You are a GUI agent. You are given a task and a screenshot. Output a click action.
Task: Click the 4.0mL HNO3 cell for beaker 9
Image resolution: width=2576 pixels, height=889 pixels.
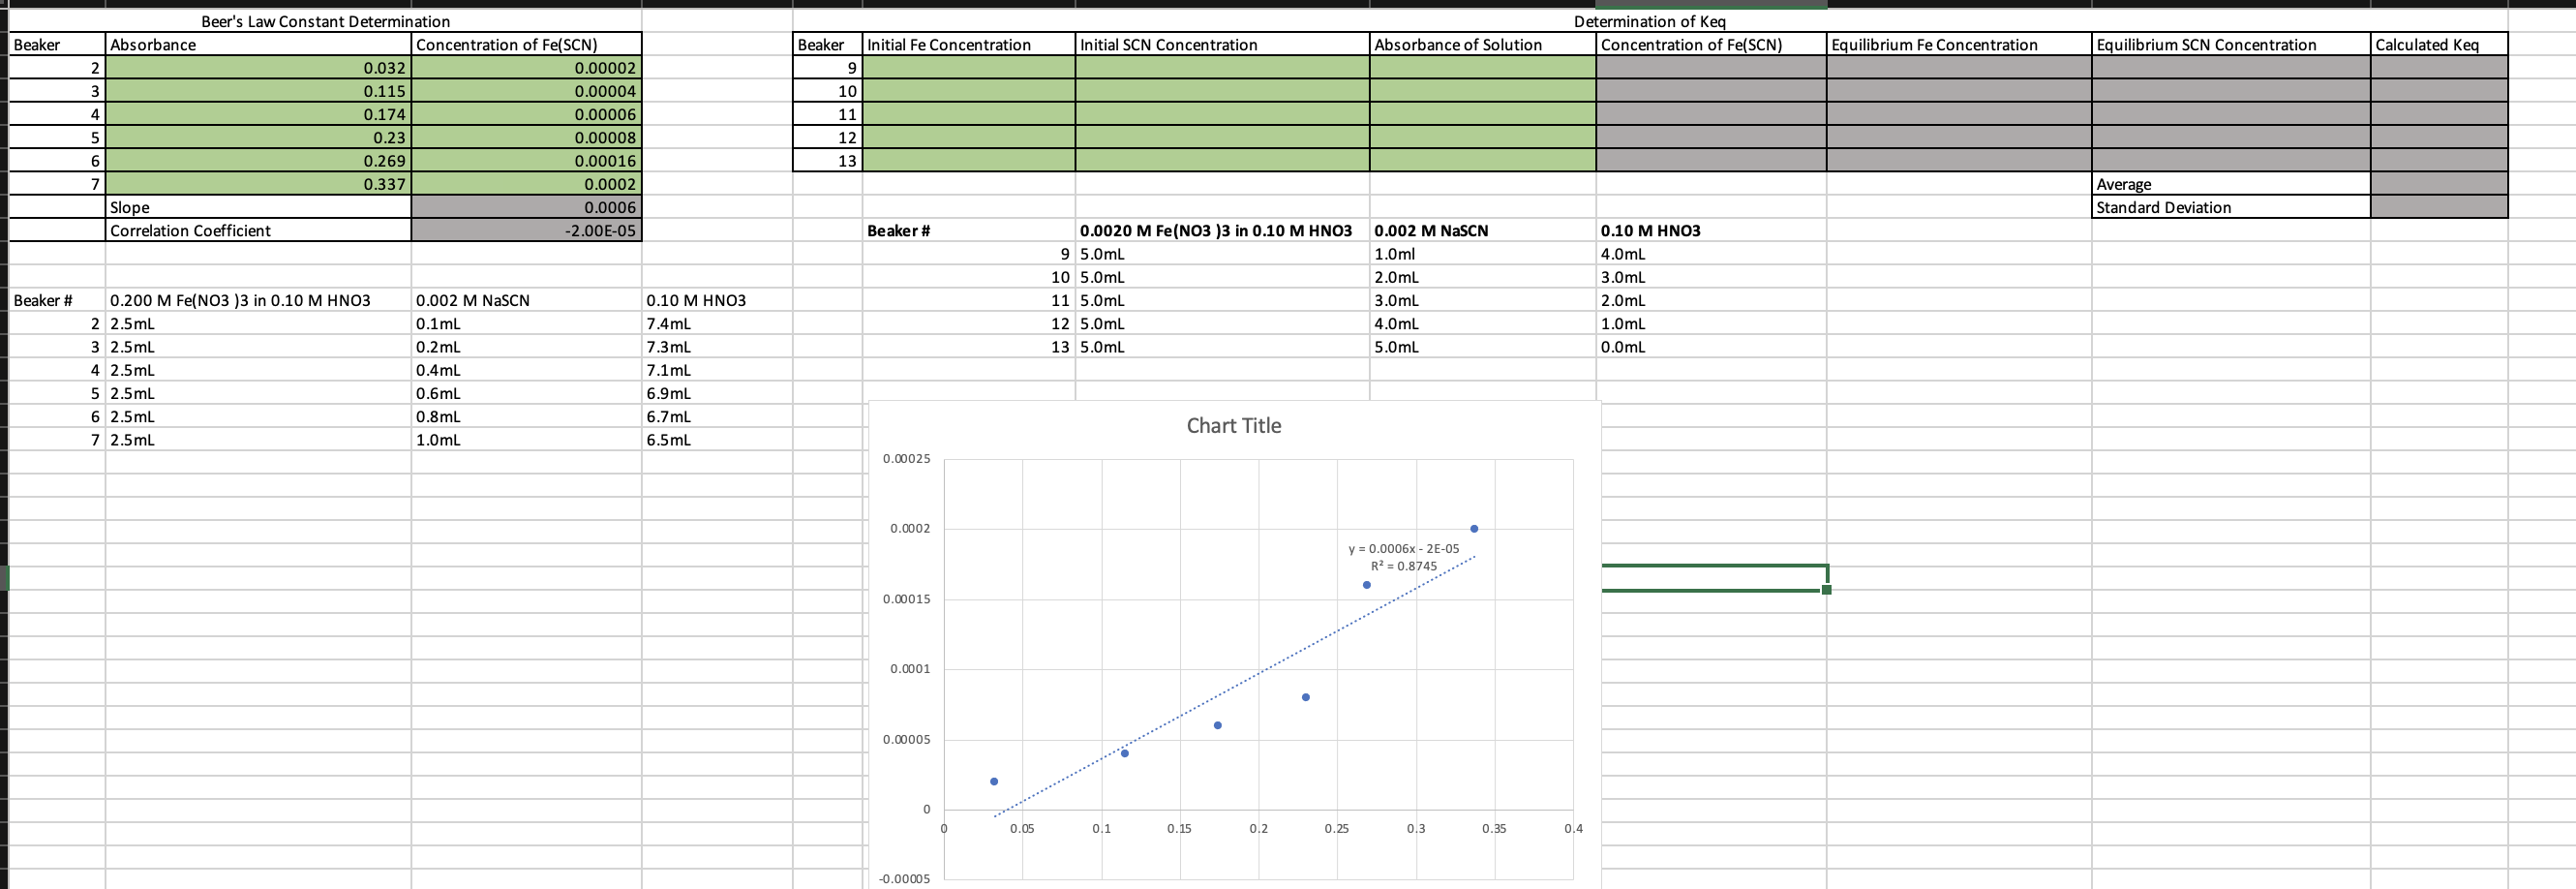pyautogui.click(x=1711, y=254)
